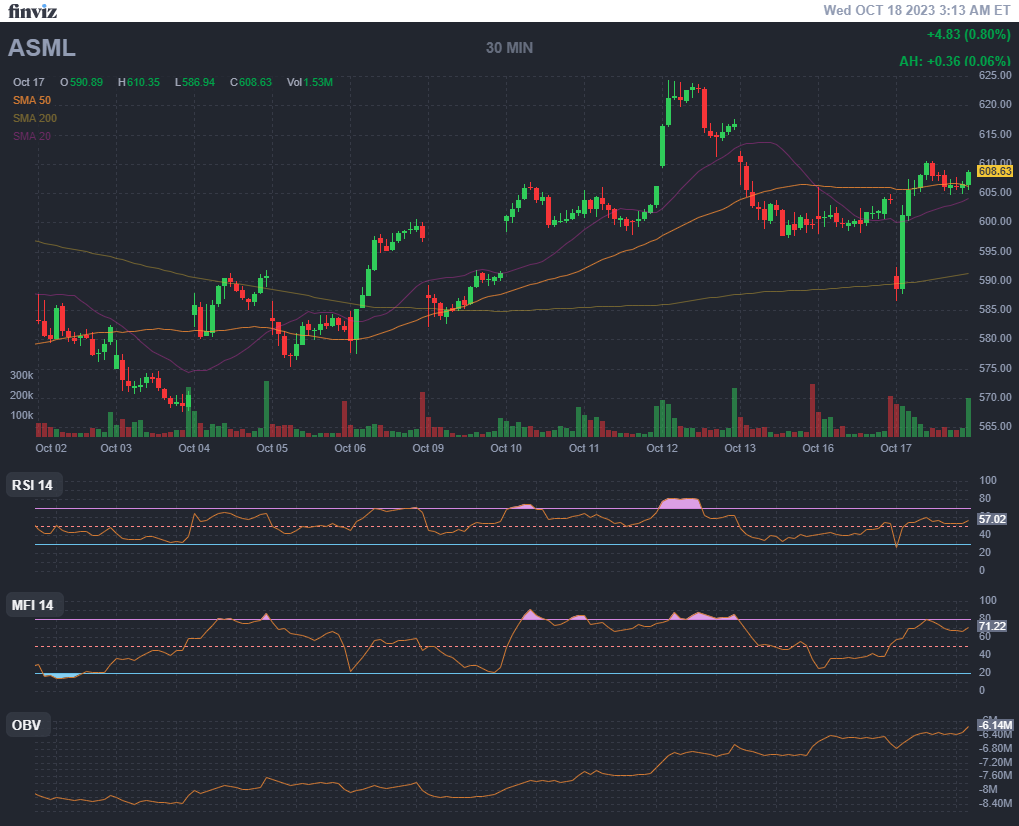
Task: Click the ASML ticker symbol
Action: pyautogui.click(x=42, y=48)
